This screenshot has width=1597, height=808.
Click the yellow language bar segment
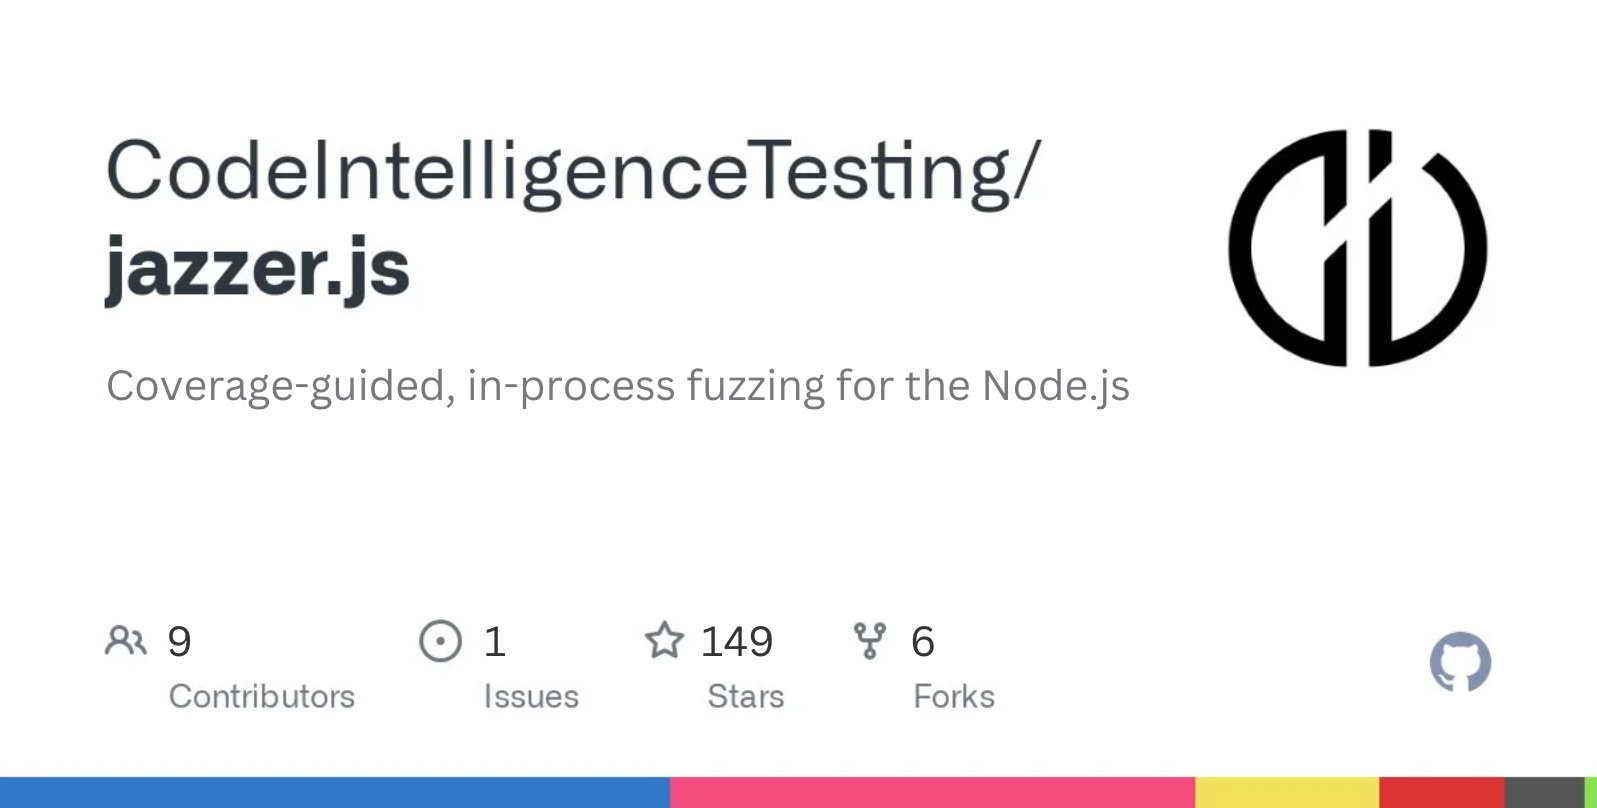(x=1287, y=792)
